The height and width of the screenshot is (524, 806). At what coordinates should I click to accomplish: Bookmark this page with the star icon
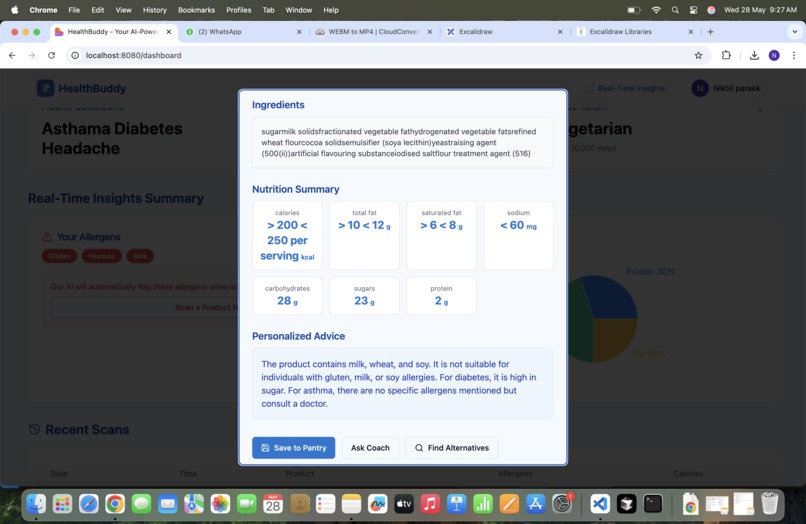click(x=698, y=55)
